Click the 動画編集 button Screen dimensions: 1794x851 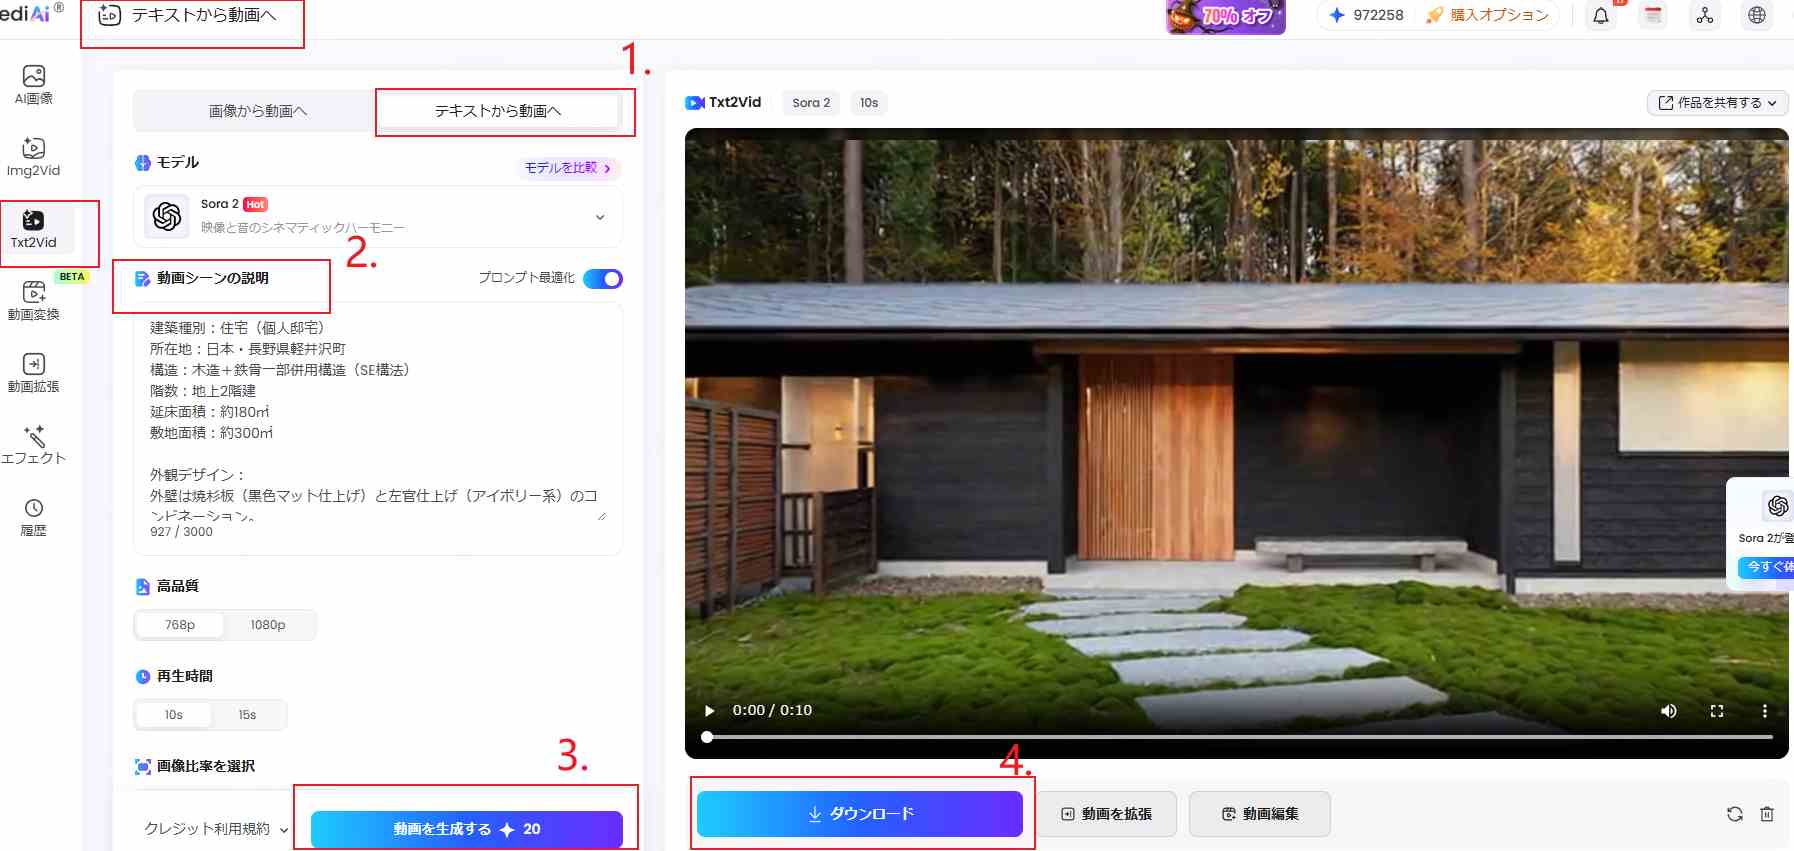pyautogui.click(x=1260, y=814)
